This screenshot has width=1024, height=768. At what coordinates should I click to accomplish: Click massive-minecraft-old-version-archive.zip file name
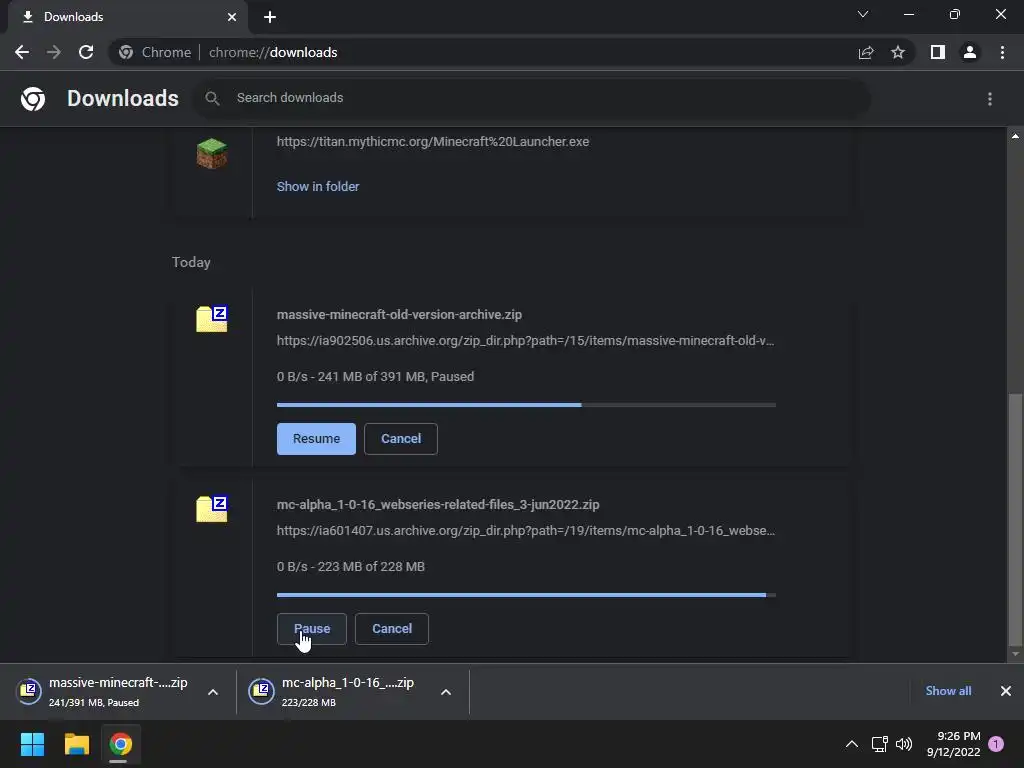pos(399,315)
